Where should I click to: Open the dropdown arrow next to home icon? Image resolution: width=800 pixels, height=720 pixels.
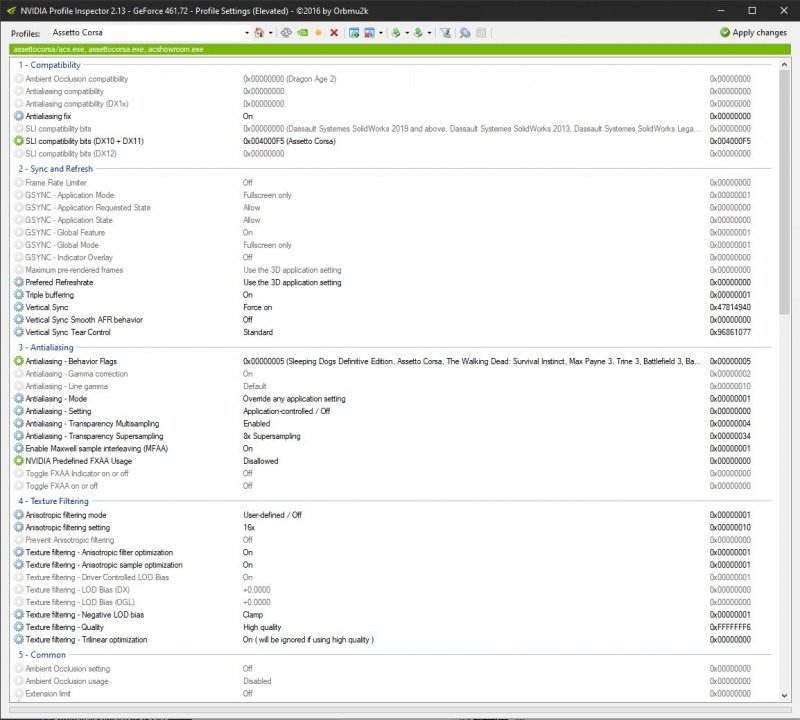click(x=270, y=33)
